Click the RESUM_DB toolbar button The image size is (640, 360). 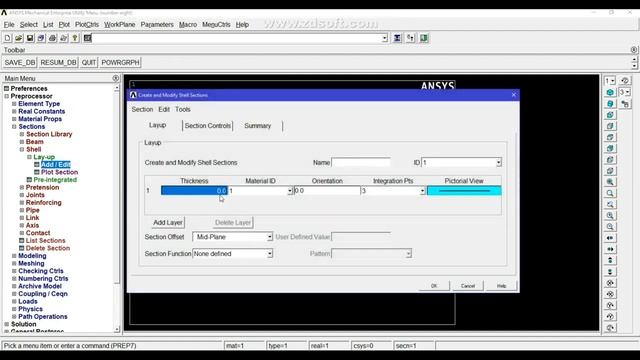[x=58, y=62]
